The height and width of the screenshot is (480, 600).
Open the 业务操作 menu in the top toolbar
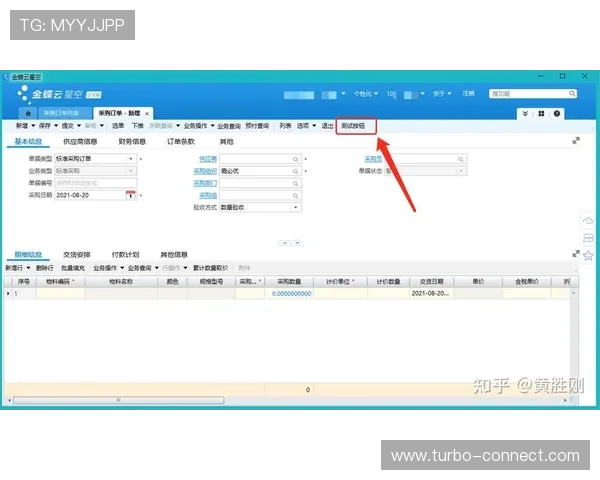point(199,126)
